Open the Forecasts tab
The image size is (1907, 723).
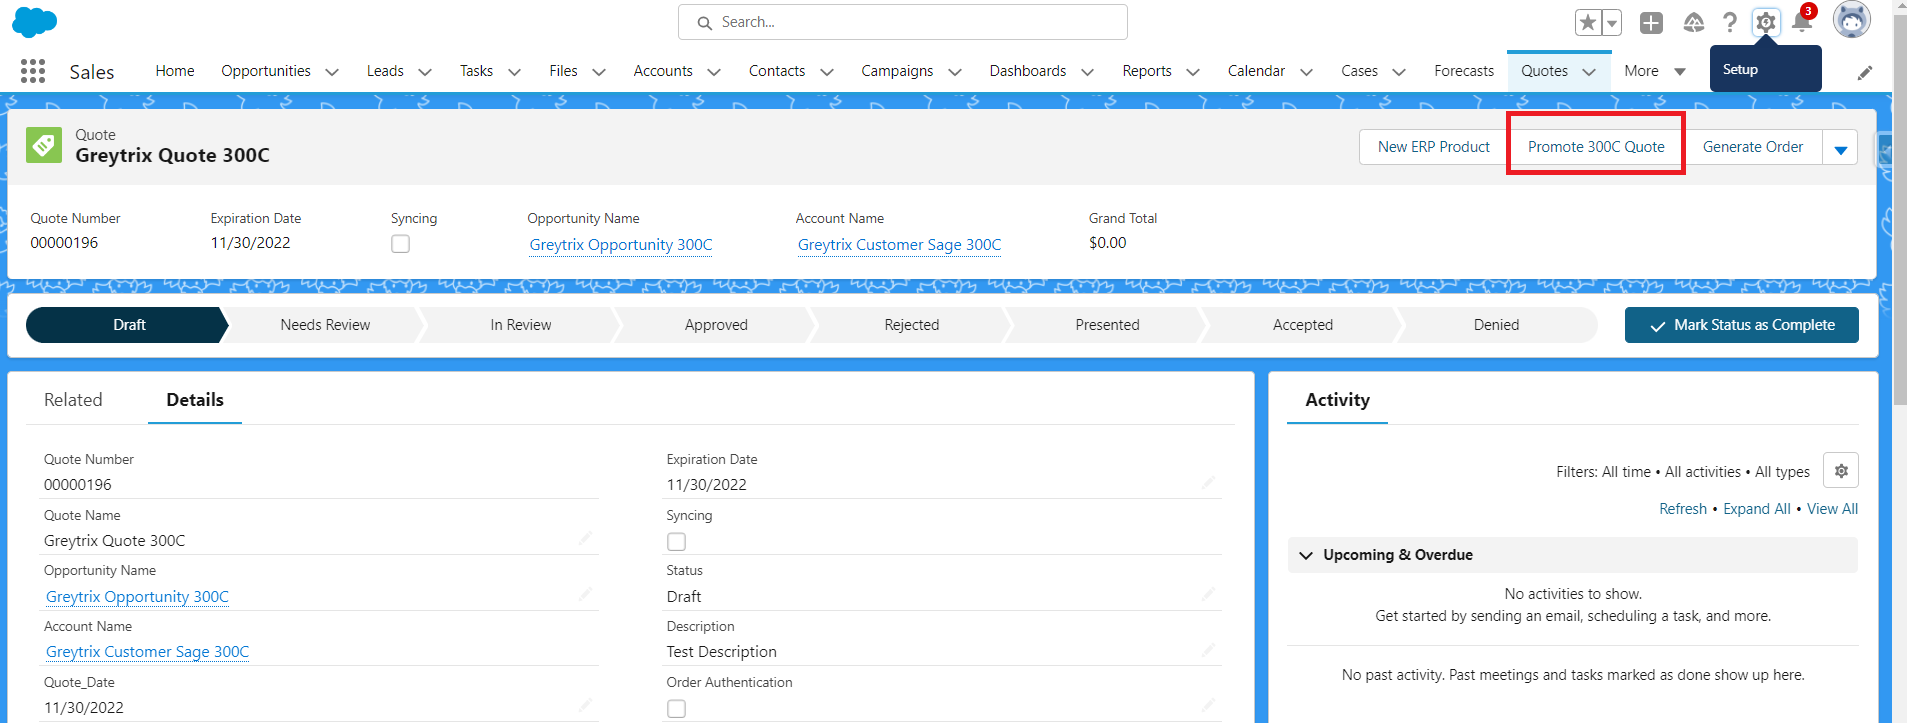click(x=1464, y=71)
